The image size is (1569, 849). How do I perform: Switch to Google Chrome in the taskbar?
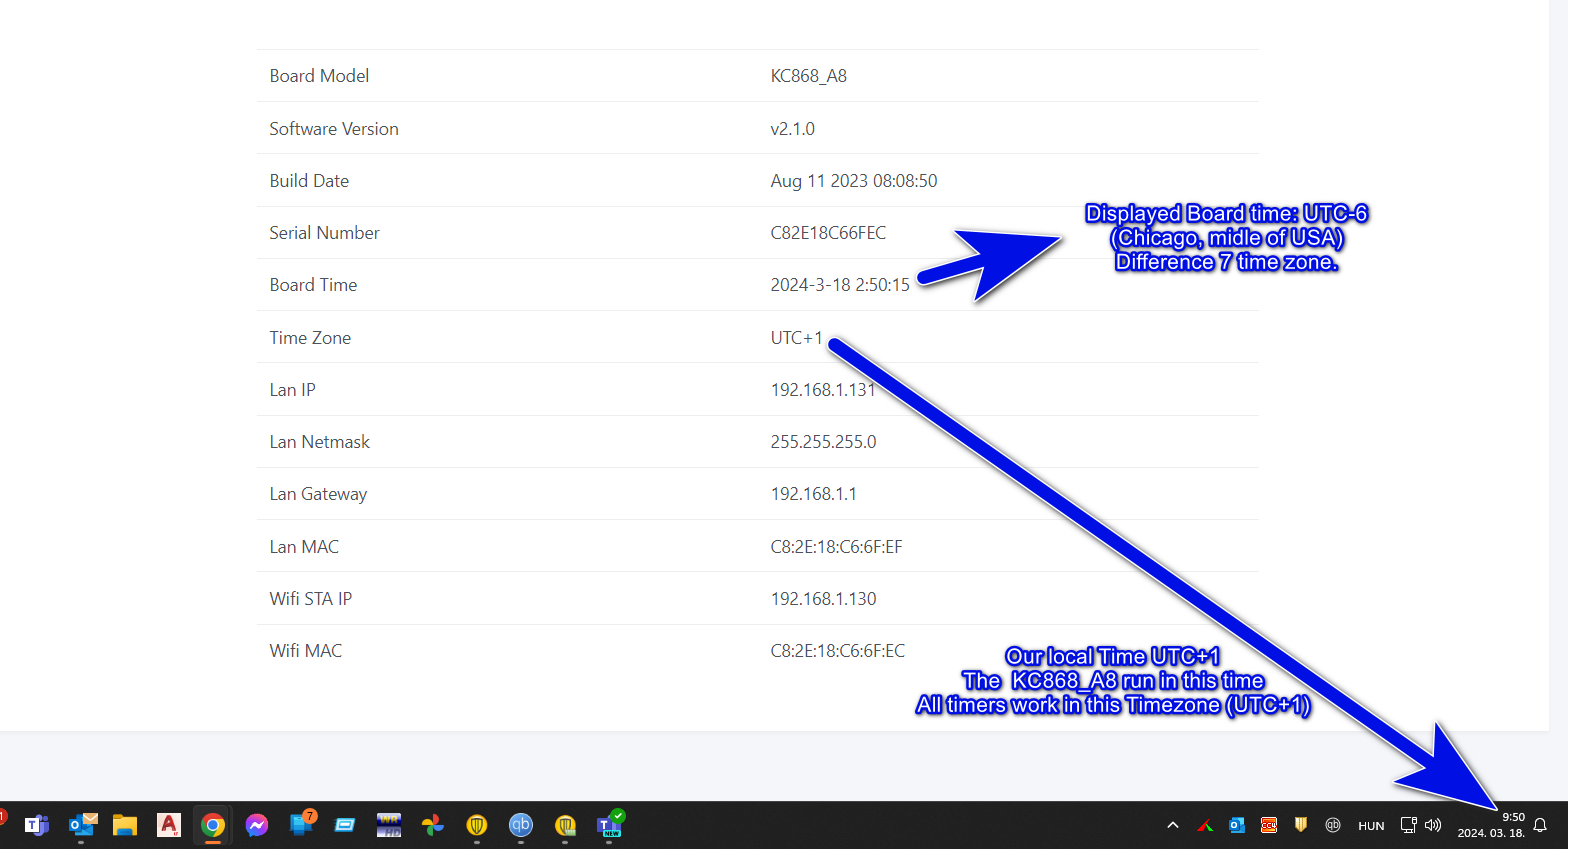click(x=213, y=825)
